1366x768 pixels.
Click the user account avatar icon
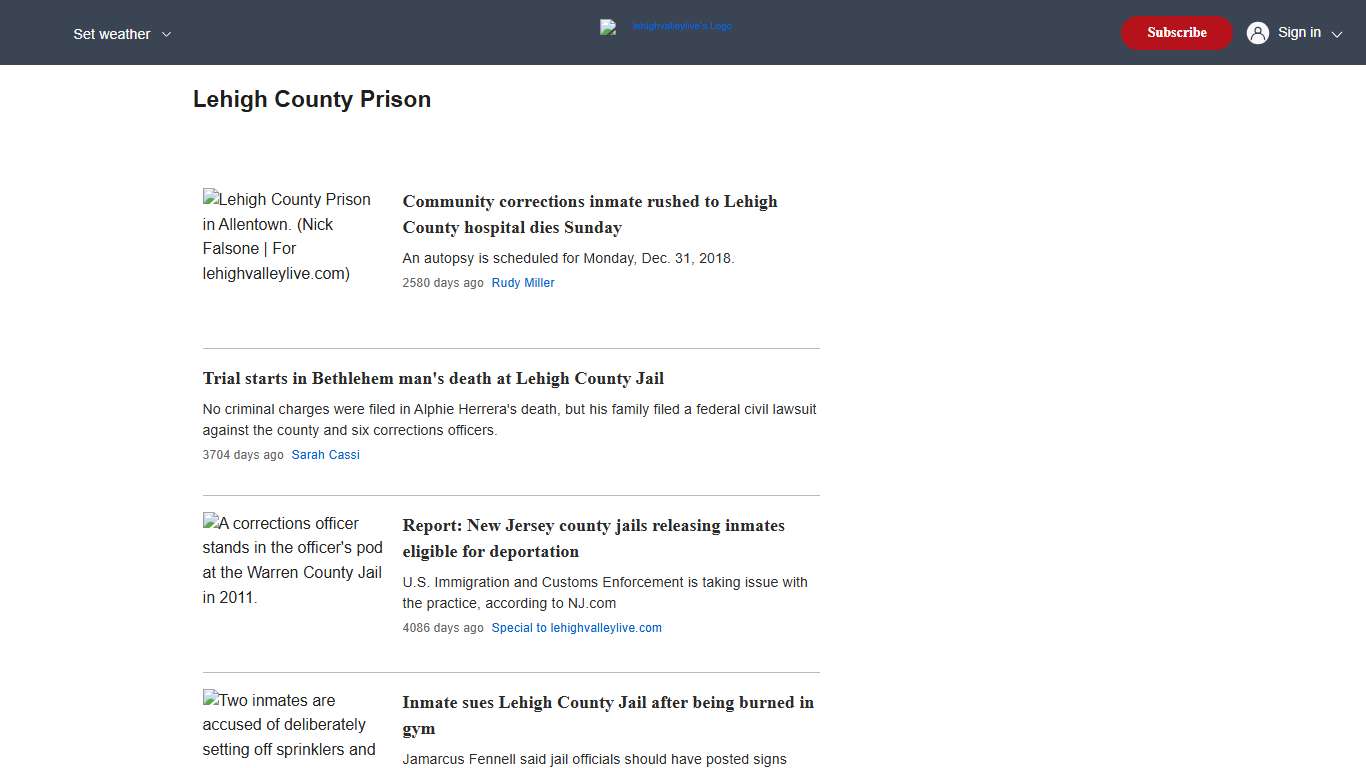point(1257,32)
